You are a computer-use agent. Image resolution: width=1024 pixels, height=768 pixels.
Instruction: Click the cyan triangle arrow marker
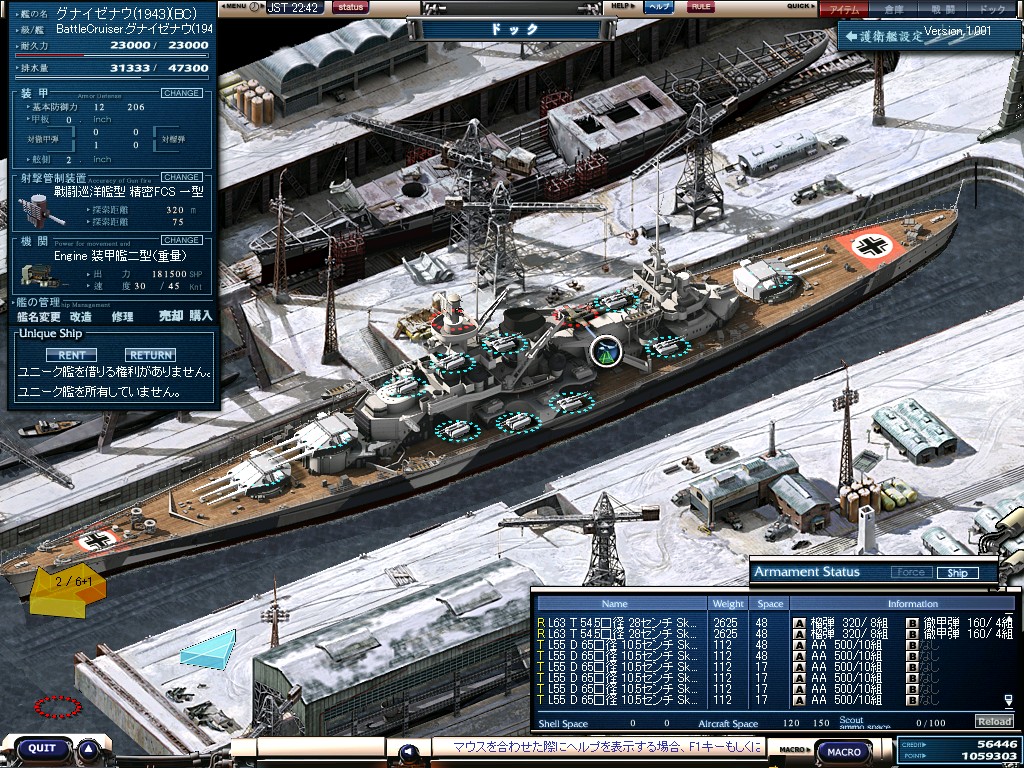(208, 650)
